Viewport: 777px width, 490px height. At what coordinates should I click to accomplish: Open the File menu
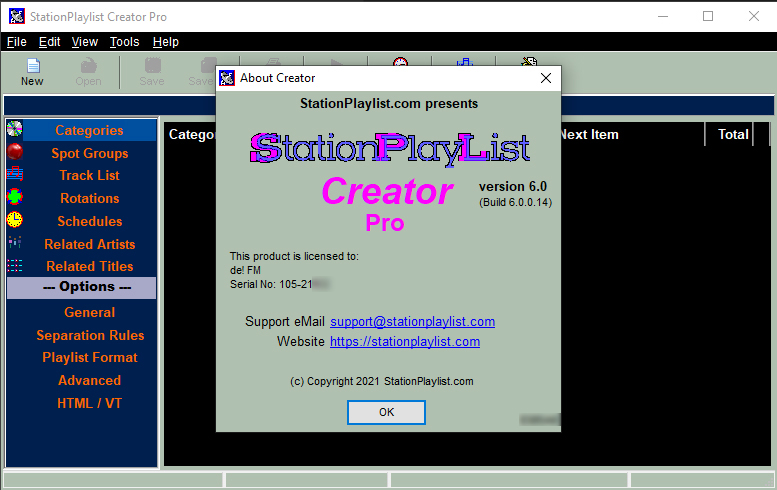pos(16,42)
